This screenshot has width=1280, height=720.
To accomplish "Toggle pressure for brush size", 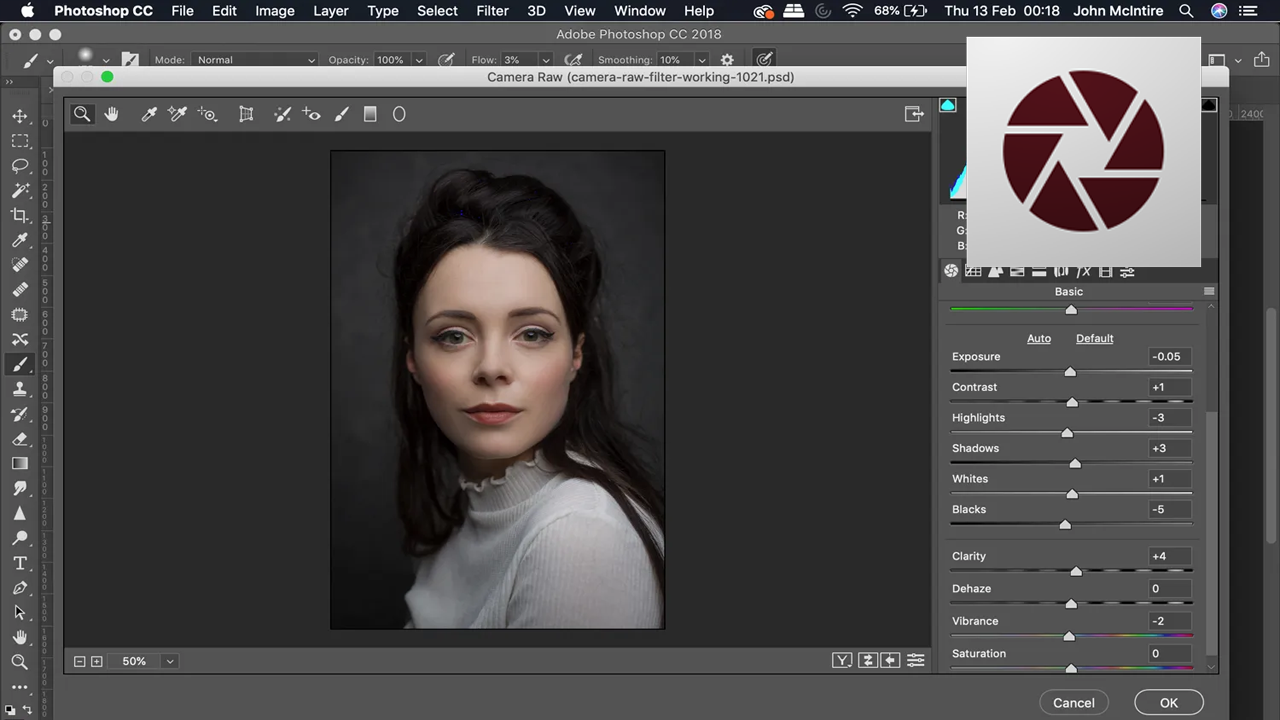I will pos(764,60).
